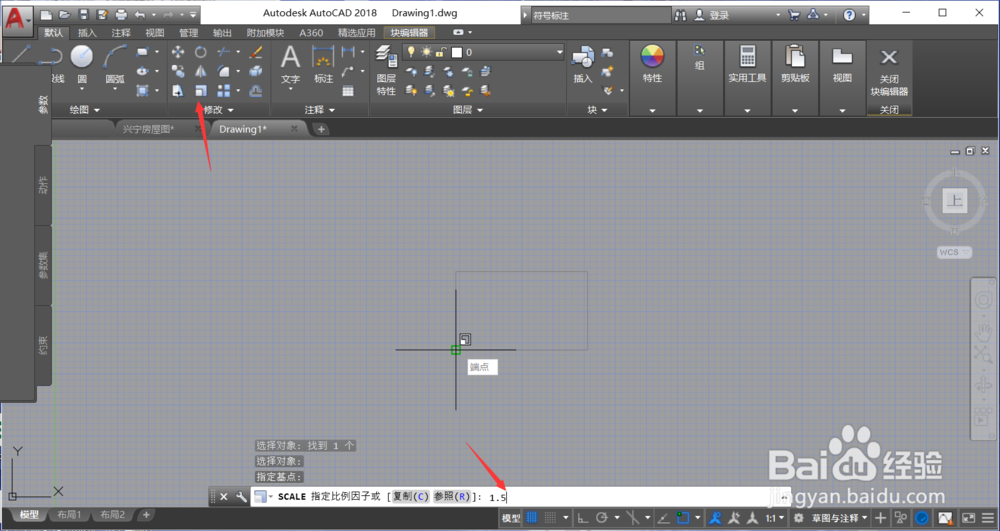Screen dimensions: 1000x531
Task: Toggle object snap tracking
Action: [x=663, y=518]
